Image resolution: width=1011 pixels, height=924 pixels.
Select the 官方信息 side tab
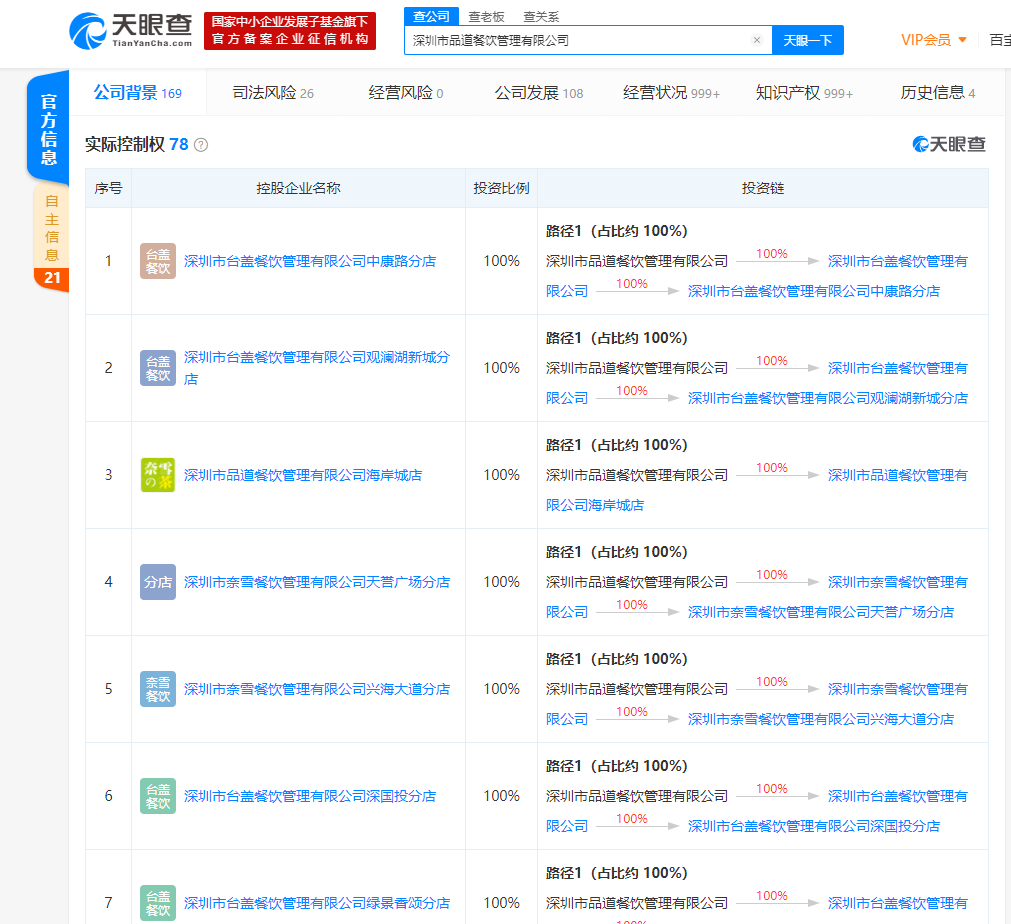[49, 129]
